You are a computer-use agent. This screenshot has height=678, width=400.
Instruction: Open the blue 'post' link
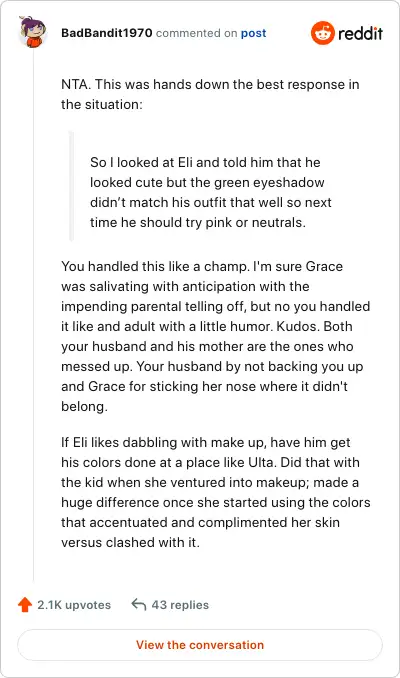(253, 33)
